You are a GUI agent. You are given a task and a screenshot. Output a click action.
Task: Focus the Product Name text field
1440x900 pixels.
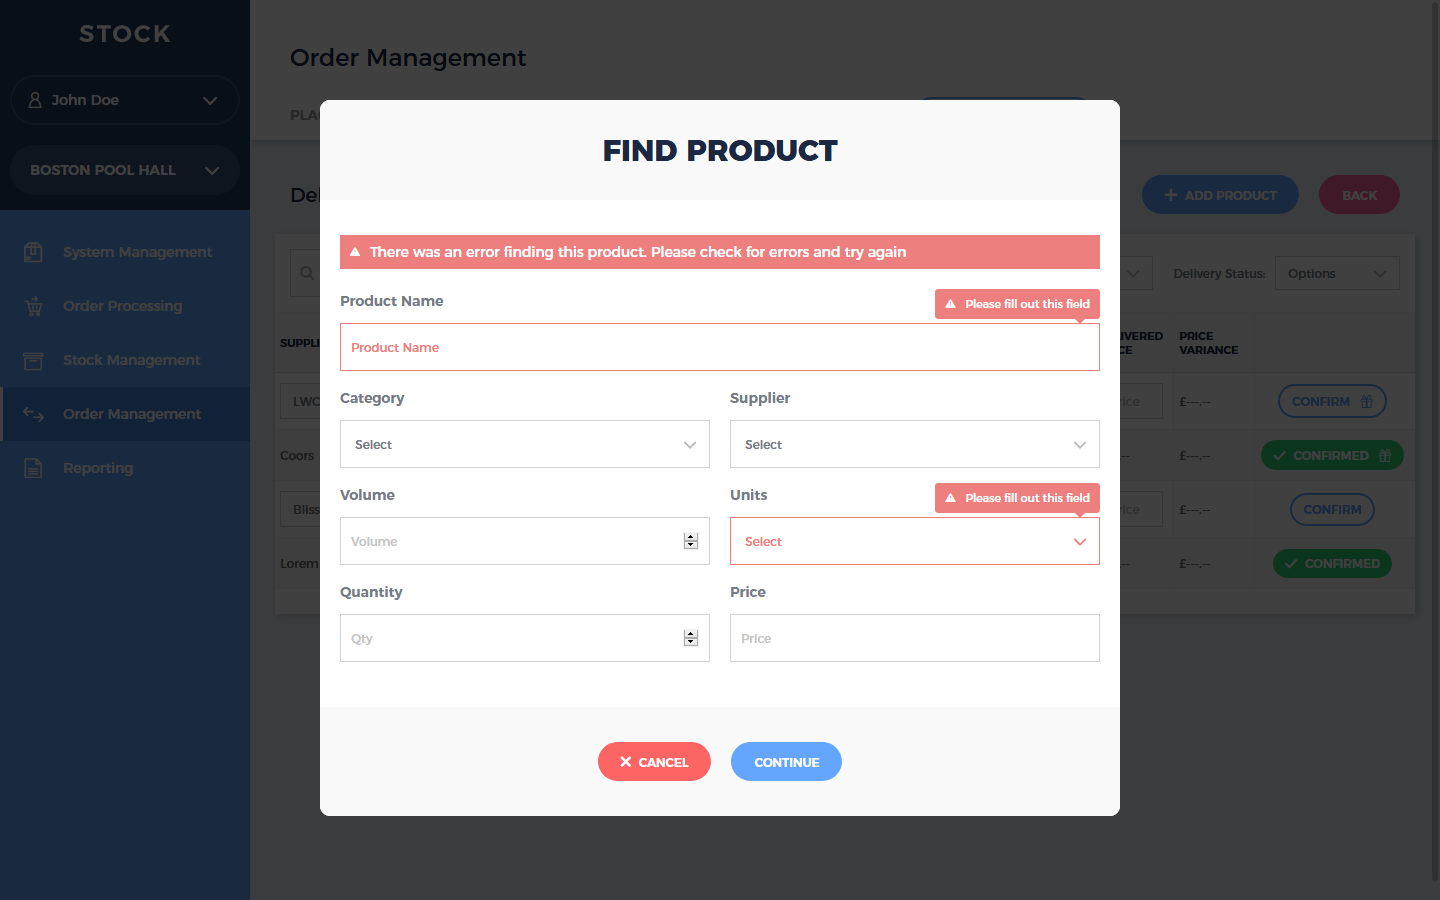tap(719, 347)
